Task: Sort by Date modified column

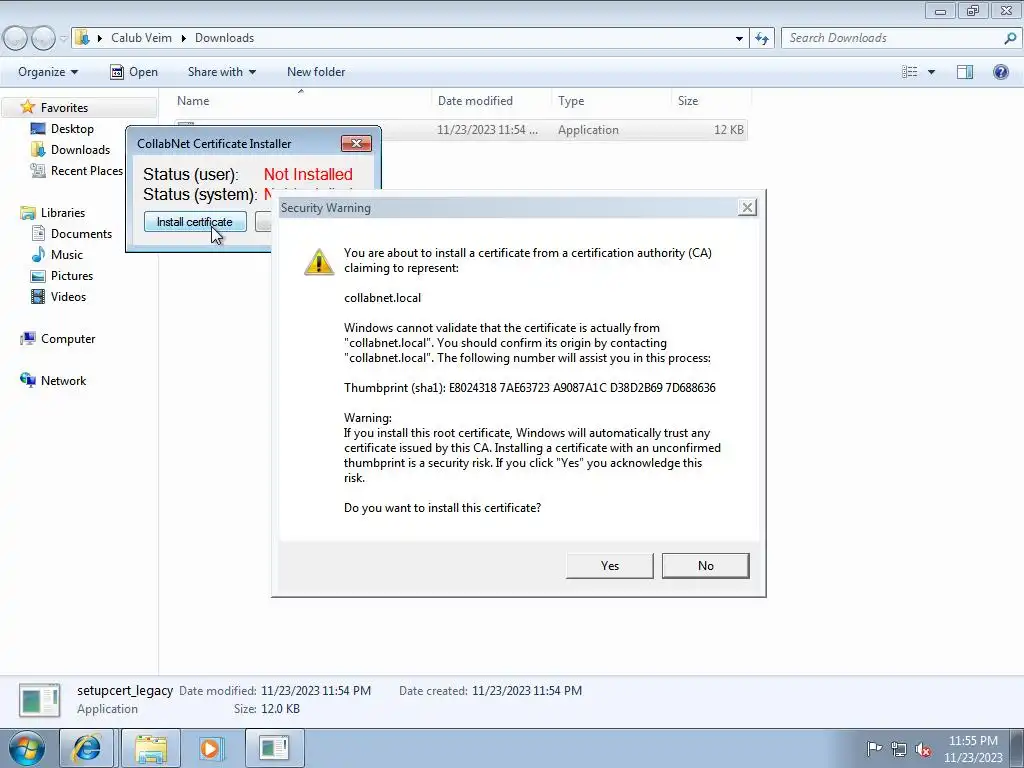Action: (x=475, y=101)
